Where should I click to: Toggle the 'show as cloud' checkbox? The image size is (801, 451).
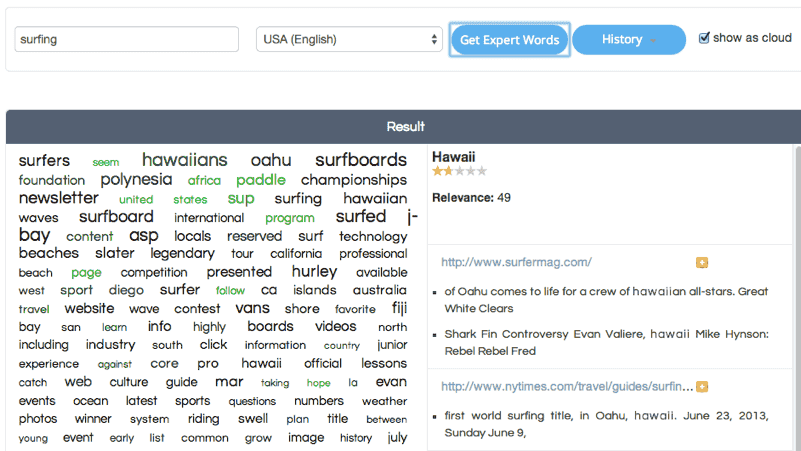[x=704, y=38]
